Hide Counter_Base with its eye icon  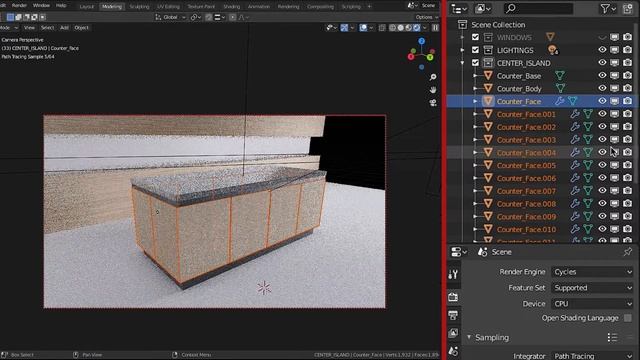pyautogui.click(x=602, y=76)
